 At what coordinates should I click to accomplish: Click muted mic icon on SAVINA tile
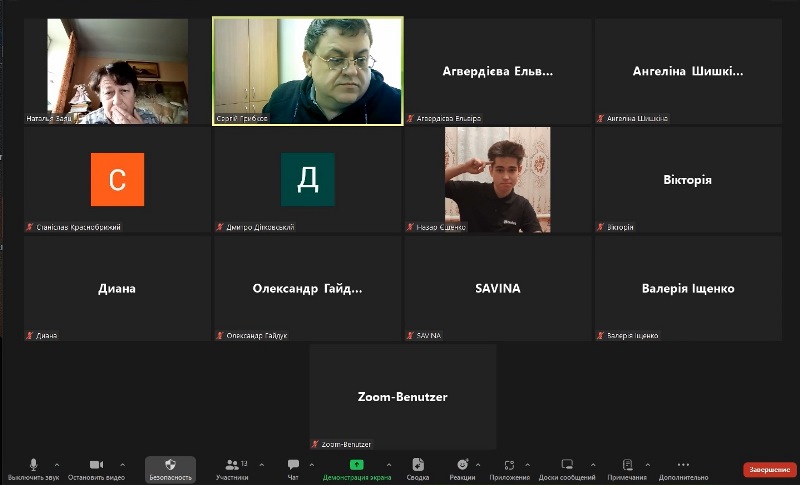410,336
